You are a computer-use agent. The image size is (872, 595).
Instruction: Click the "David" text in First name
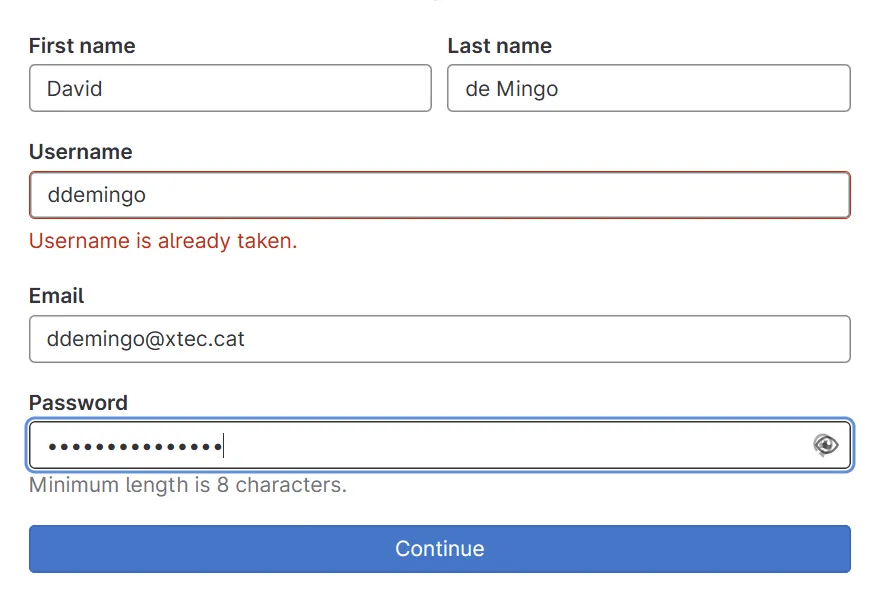pos(75,89)
